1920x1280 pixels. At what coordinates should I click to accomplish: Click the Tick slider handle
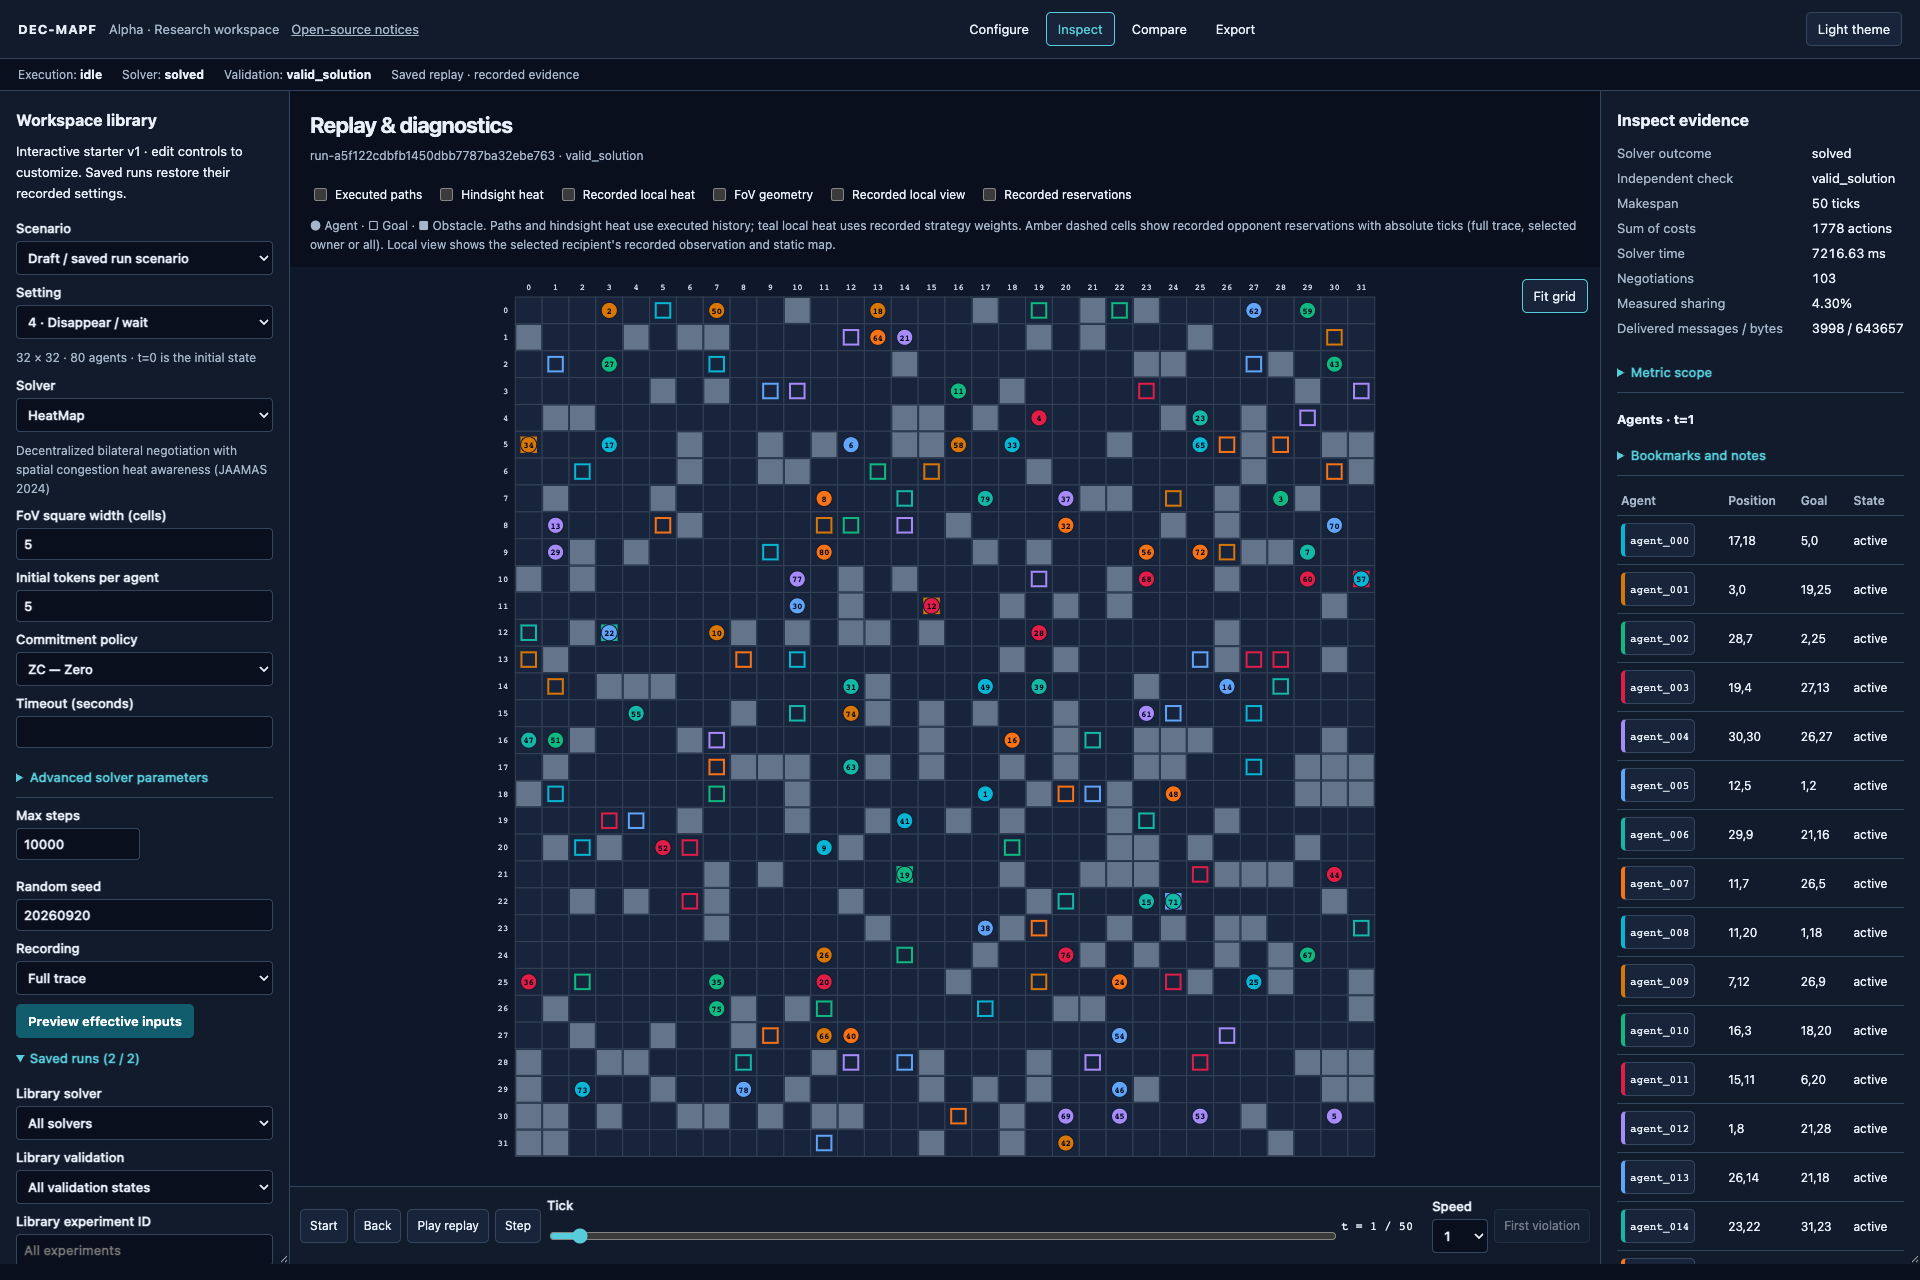(x=579, y=1236)
